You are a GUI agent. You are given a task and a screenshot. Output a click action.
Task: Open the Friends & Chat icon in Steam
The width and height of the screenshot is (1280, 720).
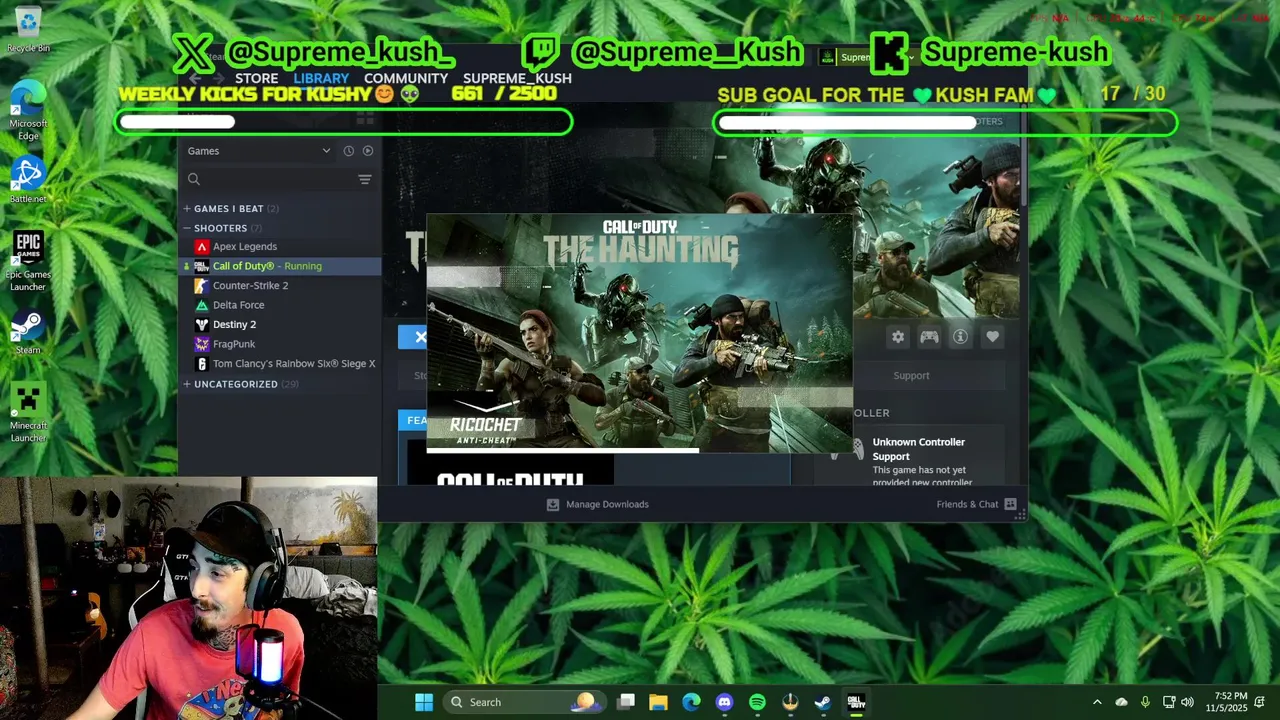click(1010, 504)
